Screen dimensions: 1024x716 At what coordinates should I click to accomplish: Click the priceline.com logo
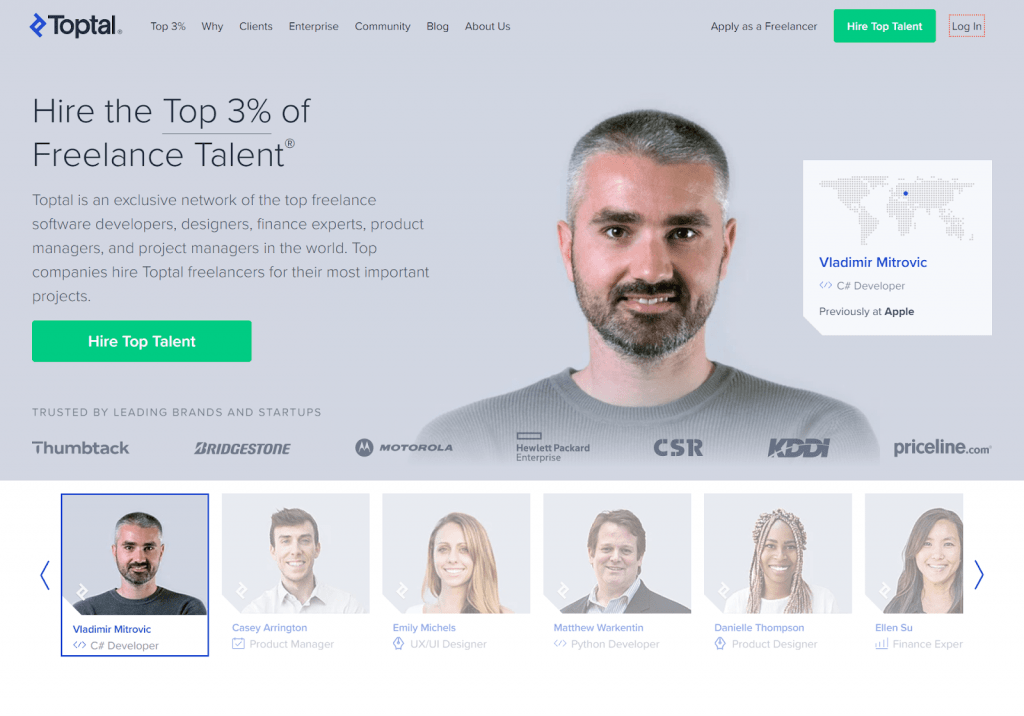click(x=942, y=448)
